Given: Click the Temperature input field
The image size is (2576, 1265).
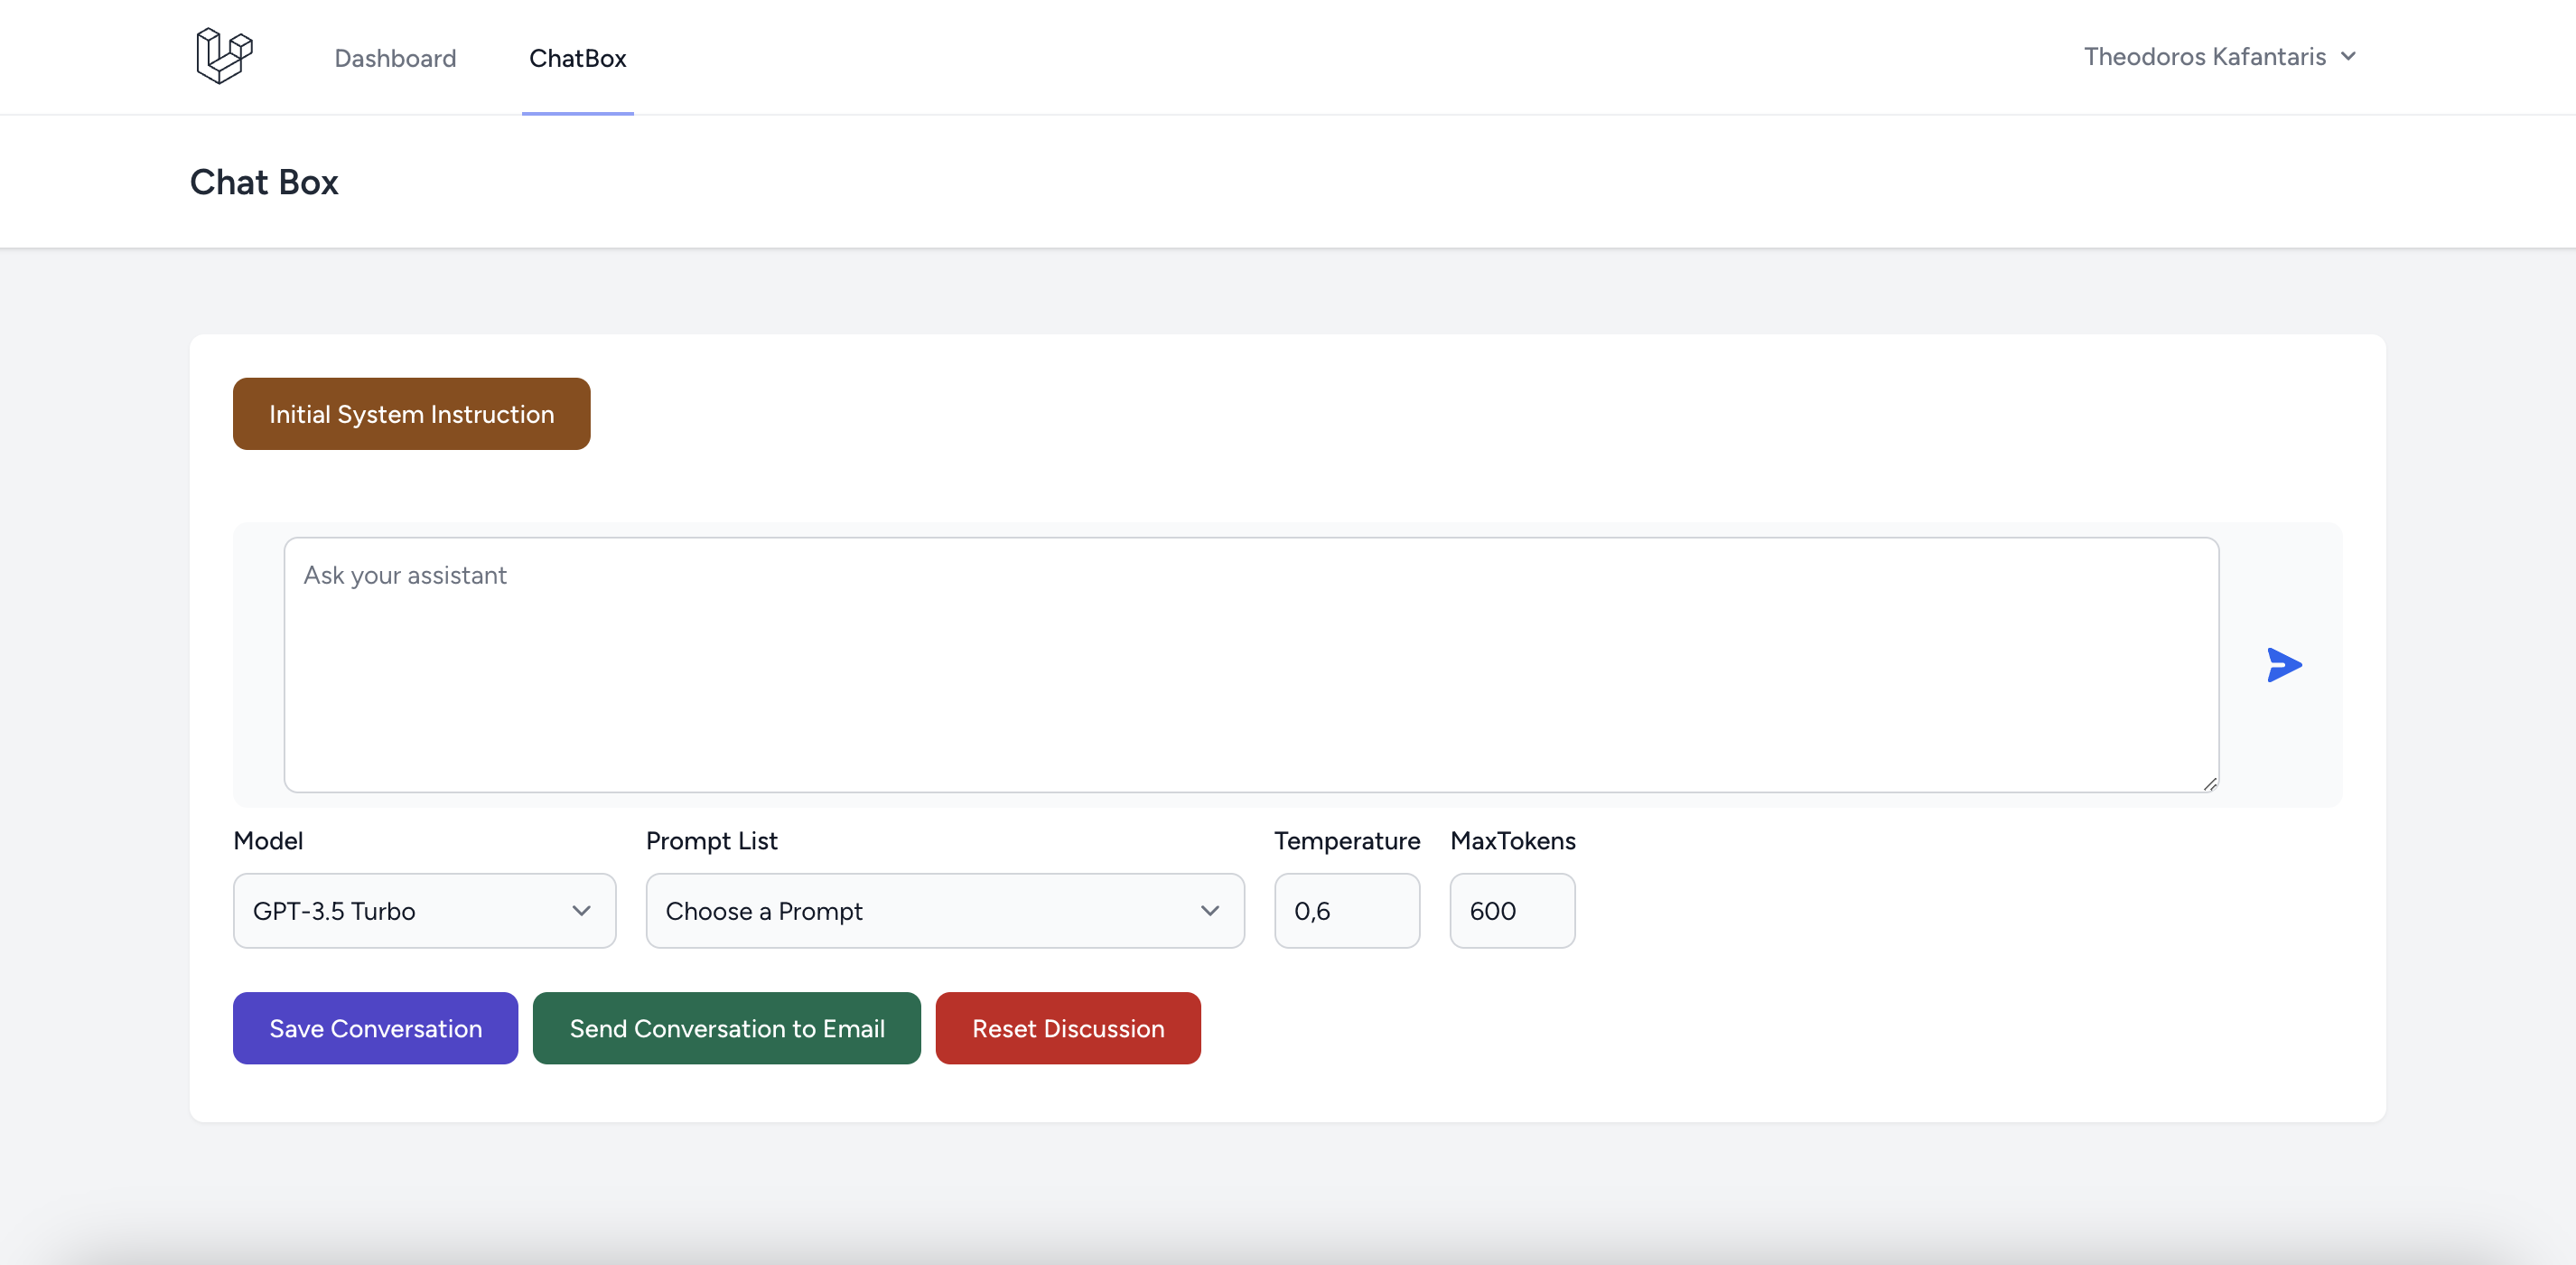Looking at the screenshot, I should pos(1347,910).
